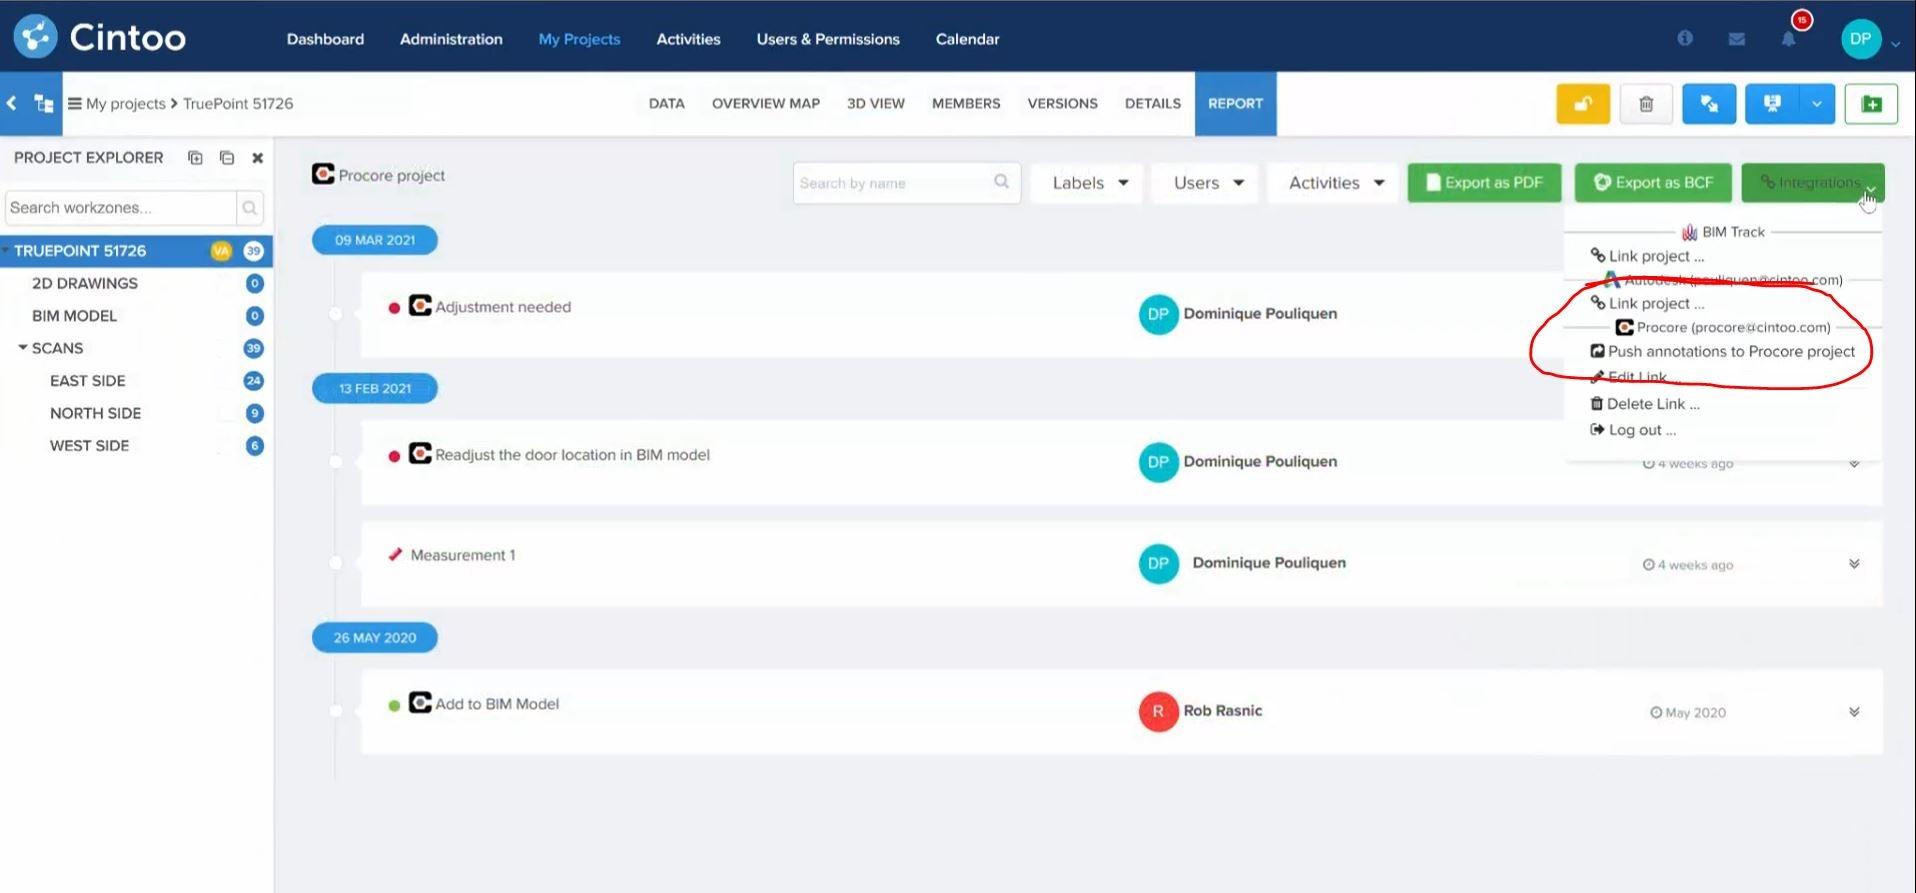Switch to the DATA tab
This screenshot has width=1916, height=893.
(666, 104)
